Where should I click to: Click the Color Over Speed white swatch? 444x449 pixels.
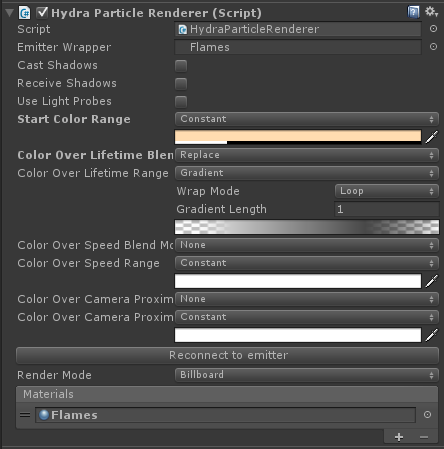[x=298, y=281]
